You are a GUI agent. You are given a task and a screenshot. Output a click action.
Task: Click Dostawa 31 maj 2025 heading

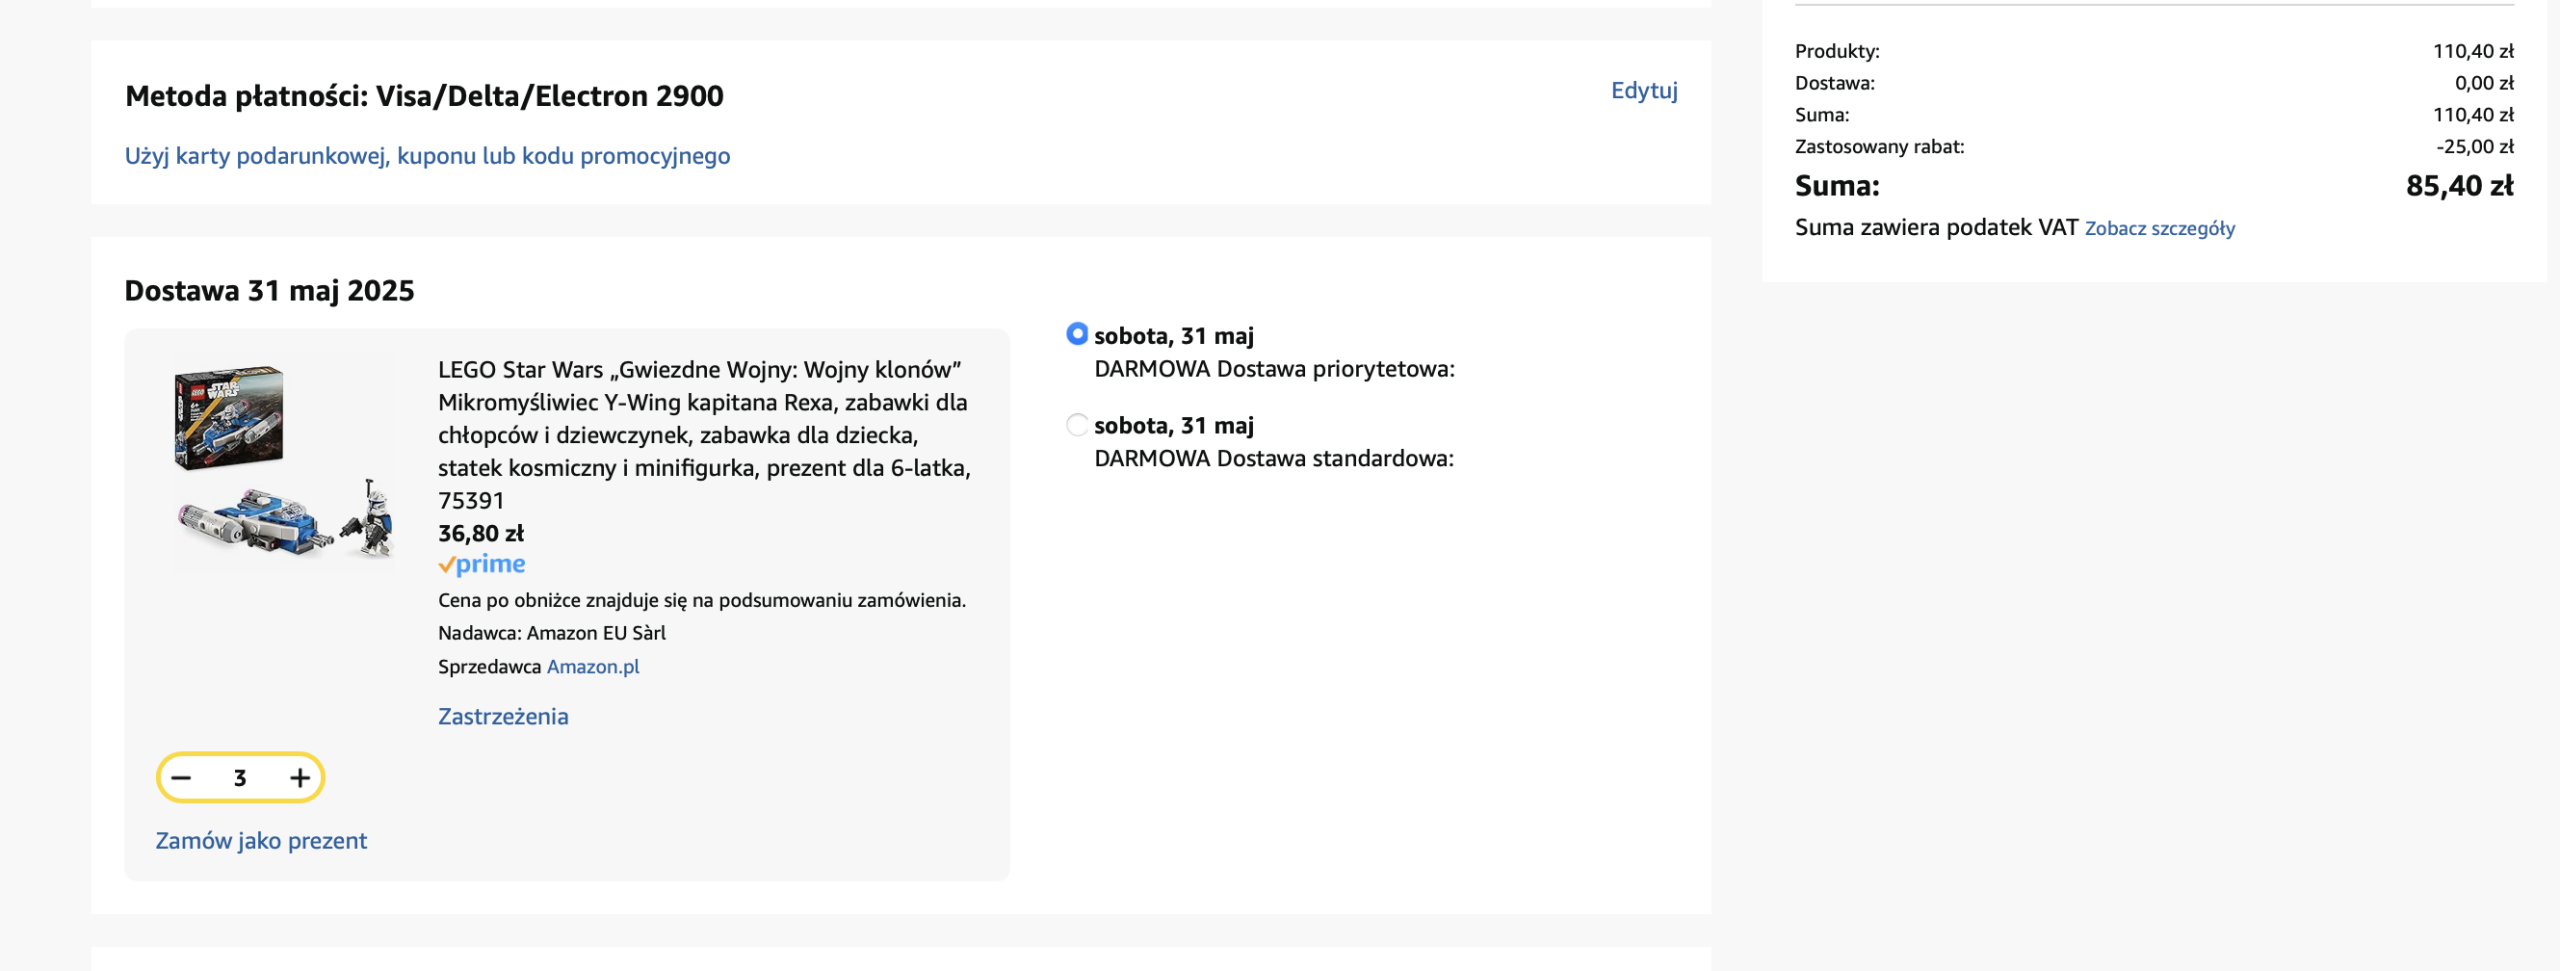pyautogui.click(x=269, y=291)
